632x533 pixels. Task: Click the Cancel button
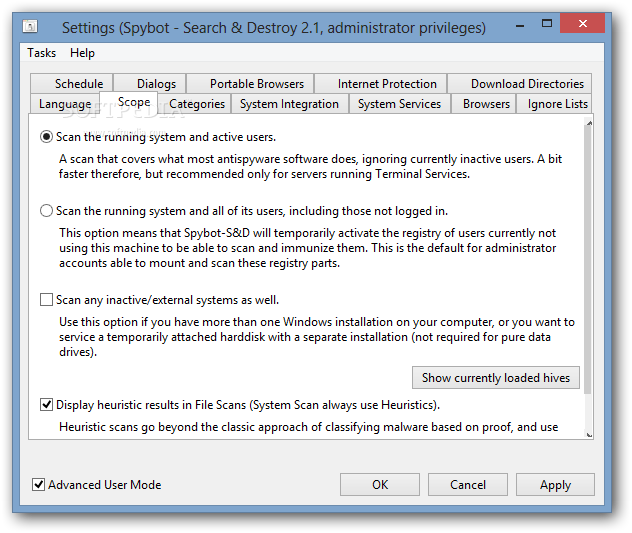click(468, 485)
